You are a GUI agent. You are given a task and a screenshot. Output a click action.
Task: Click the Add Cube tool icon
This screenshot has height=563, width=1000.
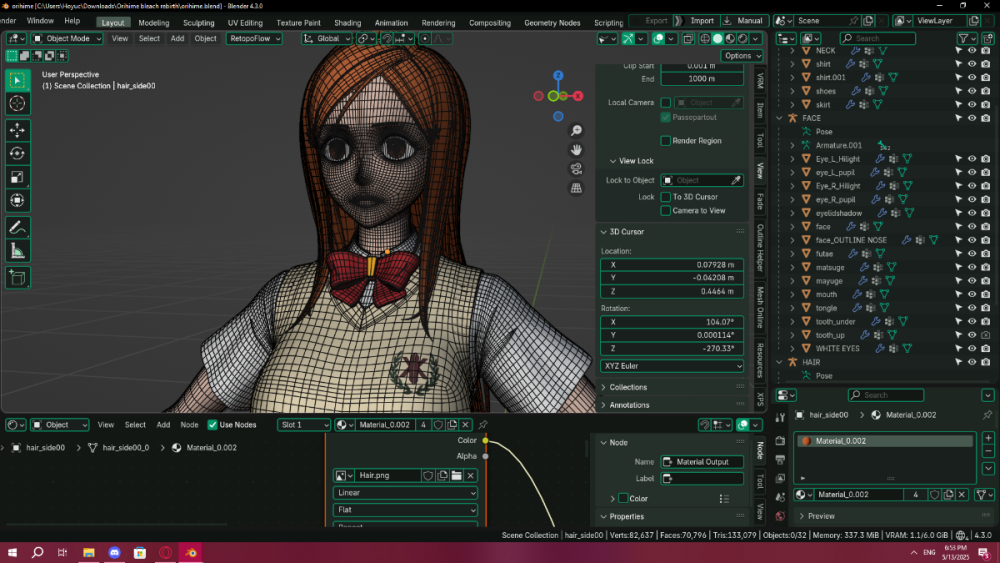[x=17, y=277]
